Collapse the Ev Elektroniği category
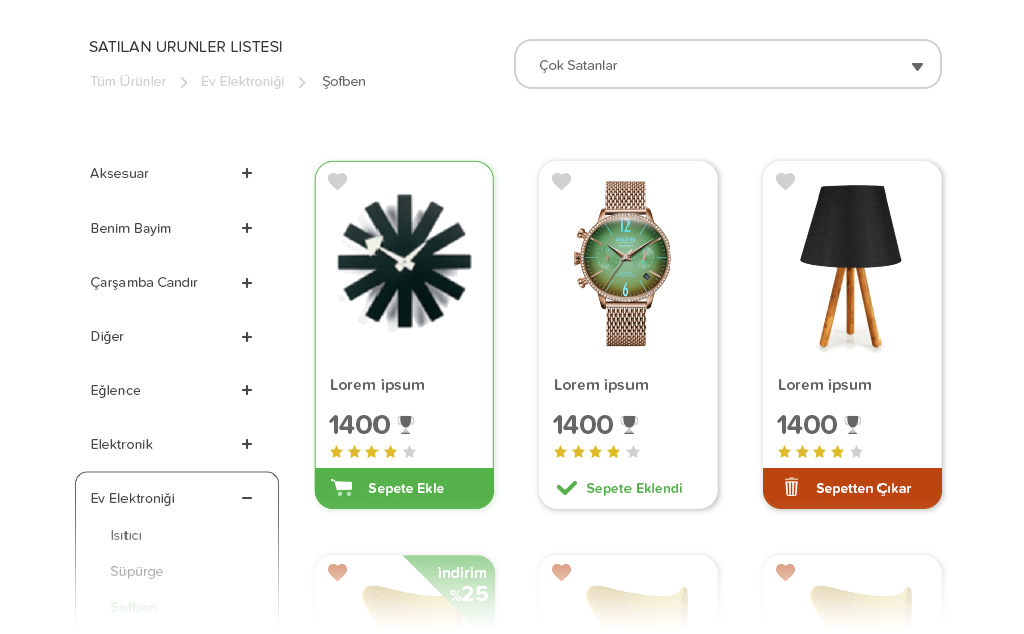This screenshot has width=1024, height=634. click(246, 498)
